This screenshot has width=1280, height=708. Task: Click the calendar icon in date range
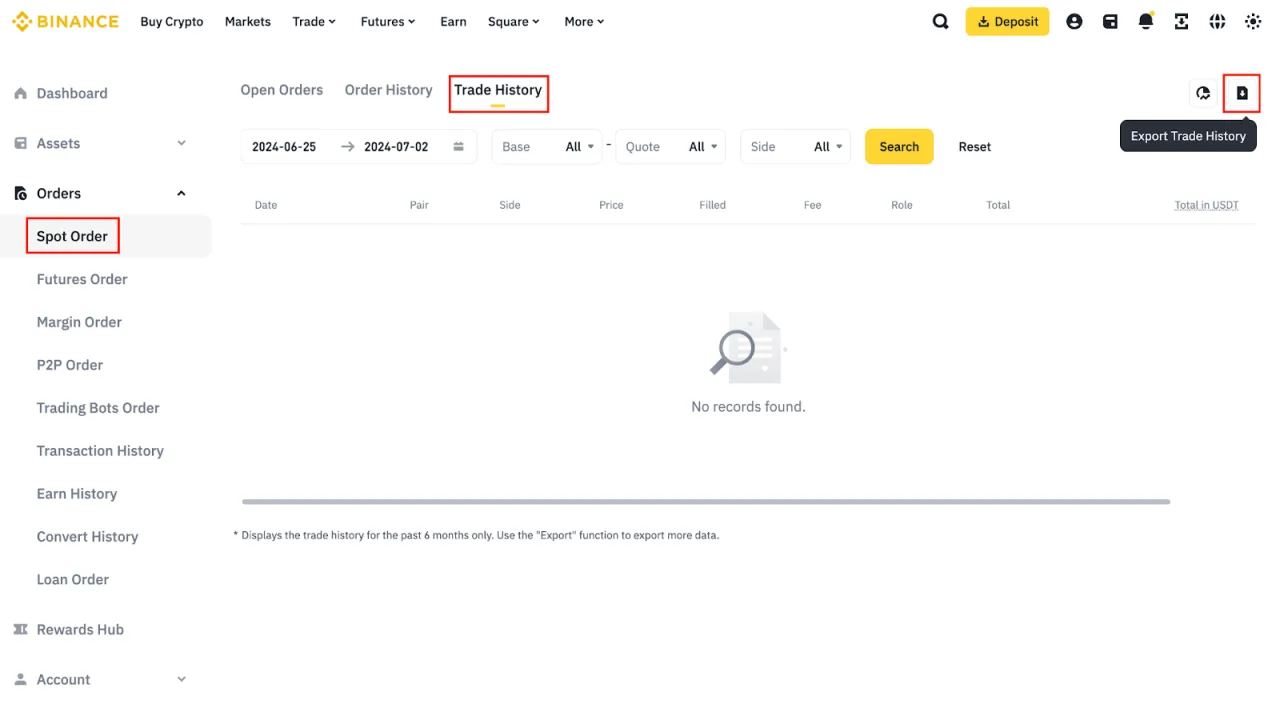click(458, 147)
